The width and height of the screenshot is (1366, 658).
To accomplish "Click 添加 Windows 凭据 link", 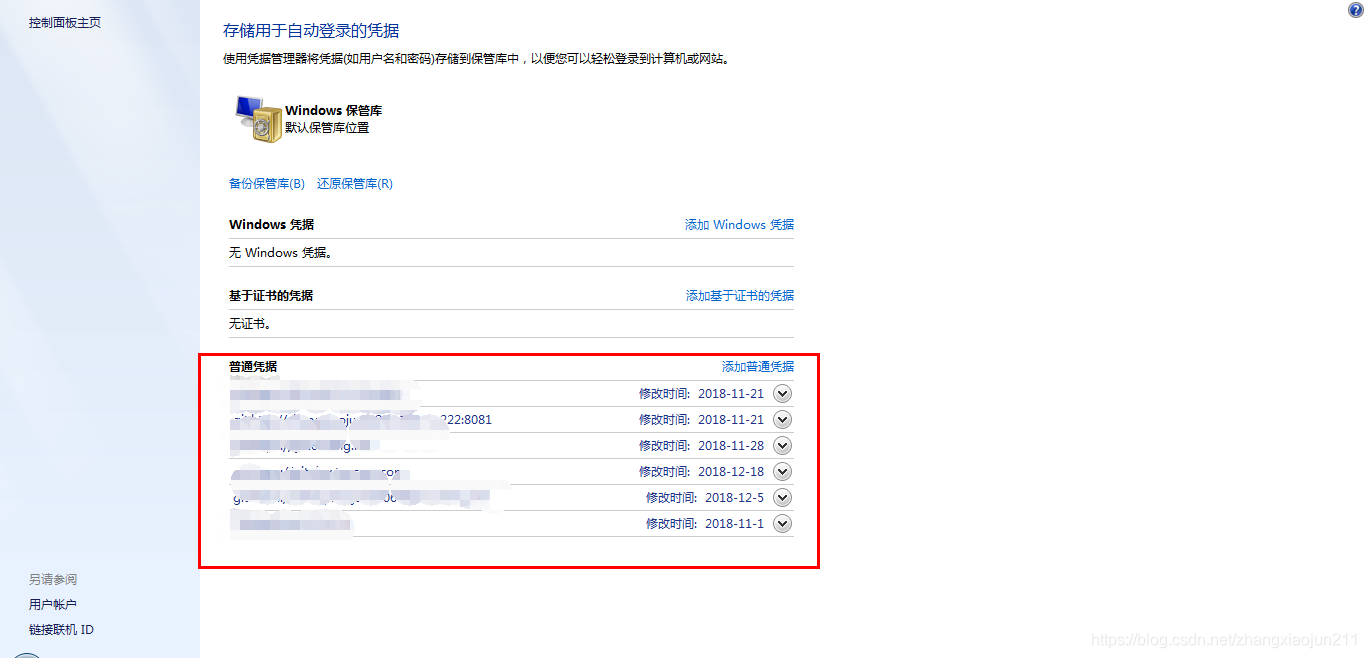I will (x=739, y=225).
